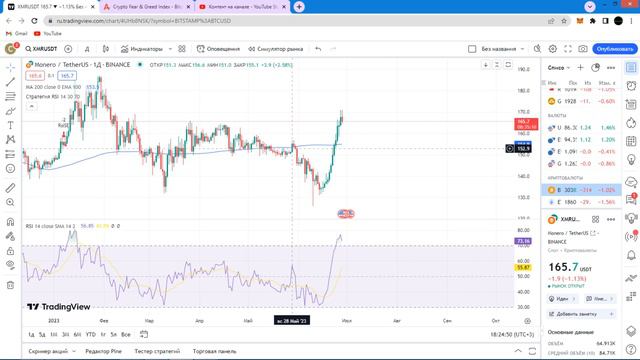Open the Без названия layout dropdown

[x=502, y=49]
